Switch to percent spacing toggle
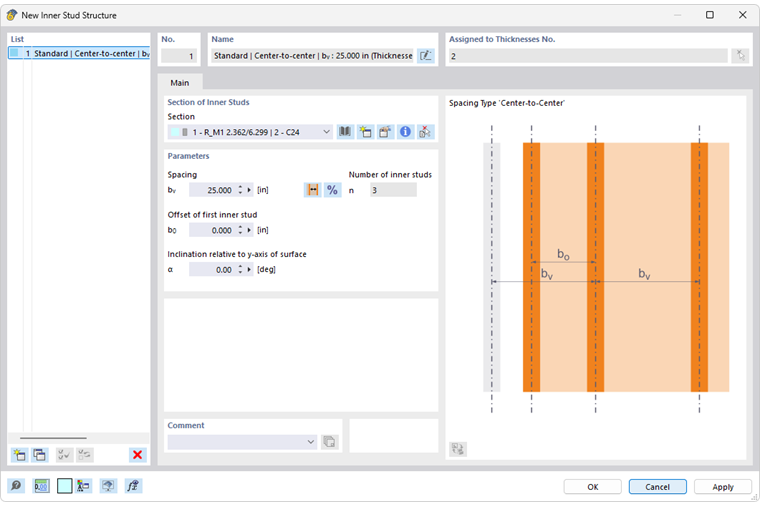This screenshot has width=760, height=507. coord(332,190)
